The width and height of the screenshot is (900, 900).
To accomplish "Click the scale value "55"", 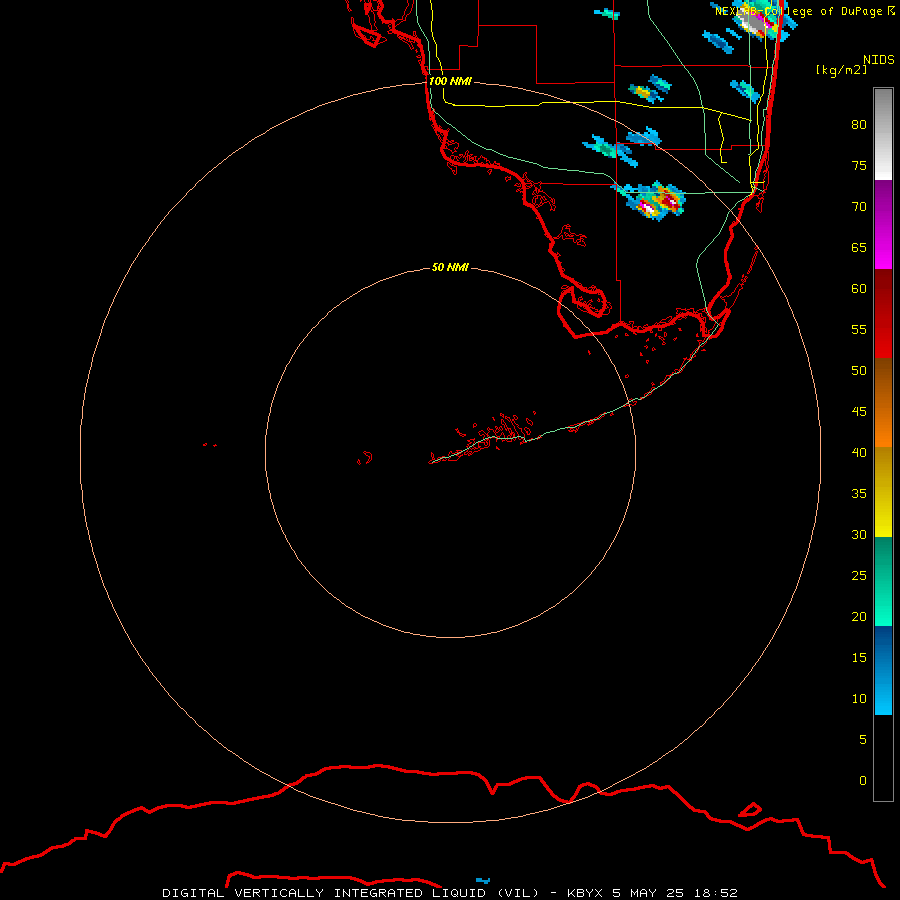I will click(x=859, y=330).
